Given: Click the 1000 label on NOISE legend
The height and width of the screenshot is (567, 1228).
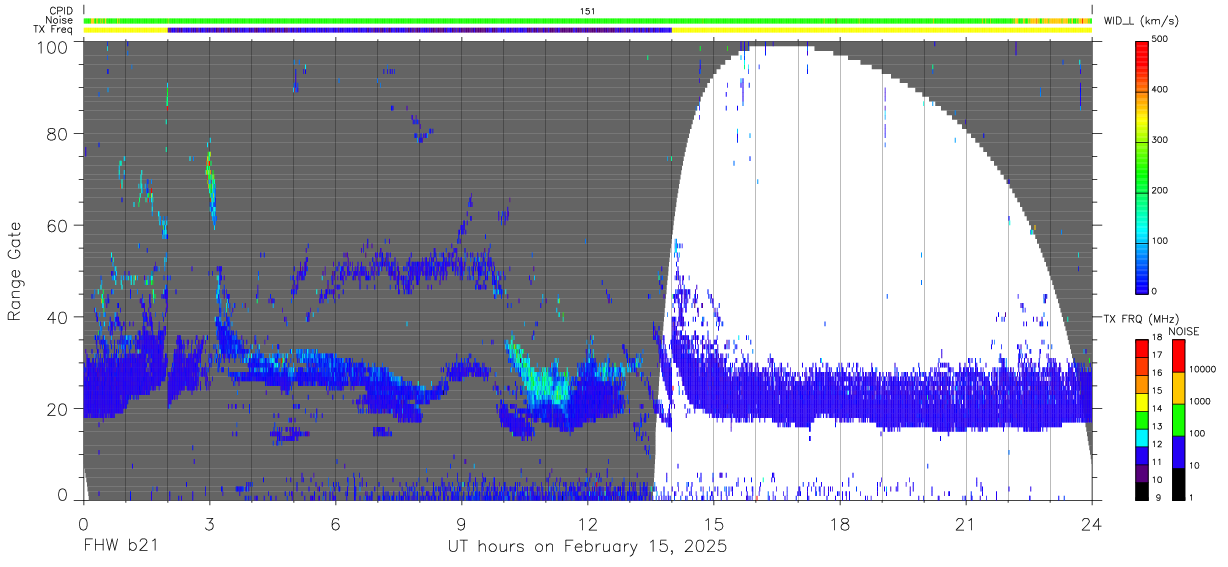Looking at the screenshot, I should coord(1200,401).
